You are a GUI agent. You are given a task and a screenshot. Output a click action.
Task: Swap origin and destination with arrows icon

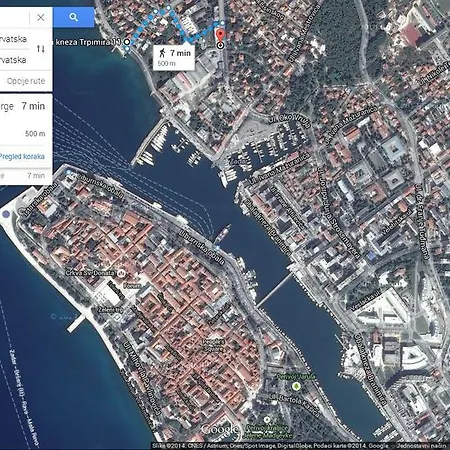[41, 49]
